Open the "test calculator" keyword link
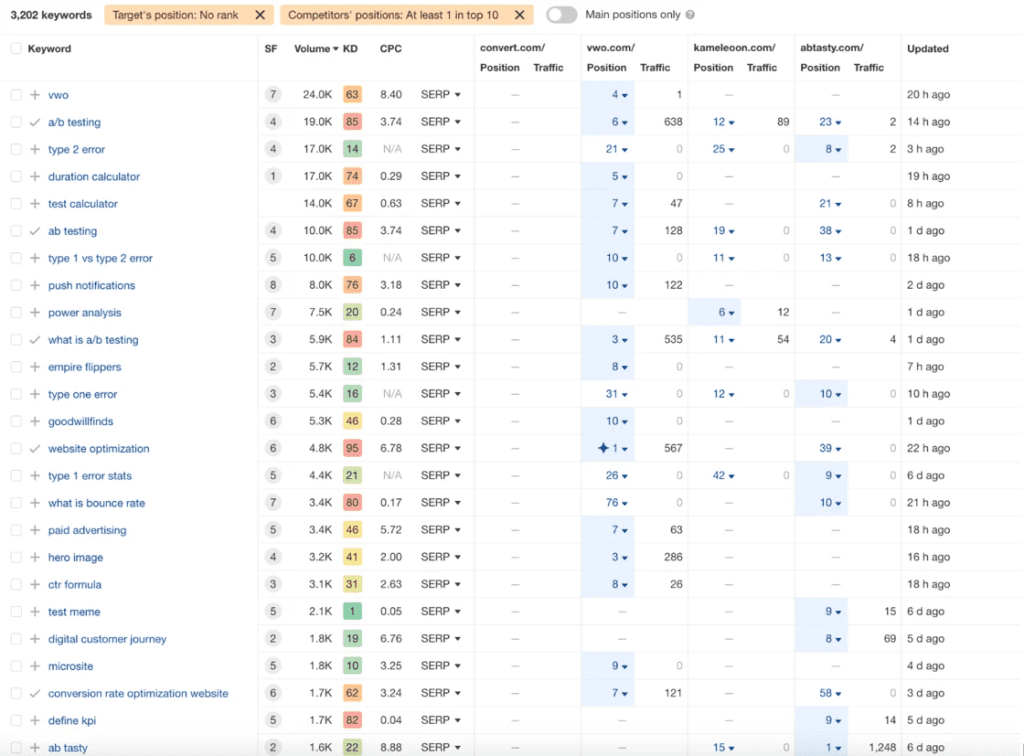This screenshot has width=1024, height=756. pyautogui.click(x=83, y=204)
